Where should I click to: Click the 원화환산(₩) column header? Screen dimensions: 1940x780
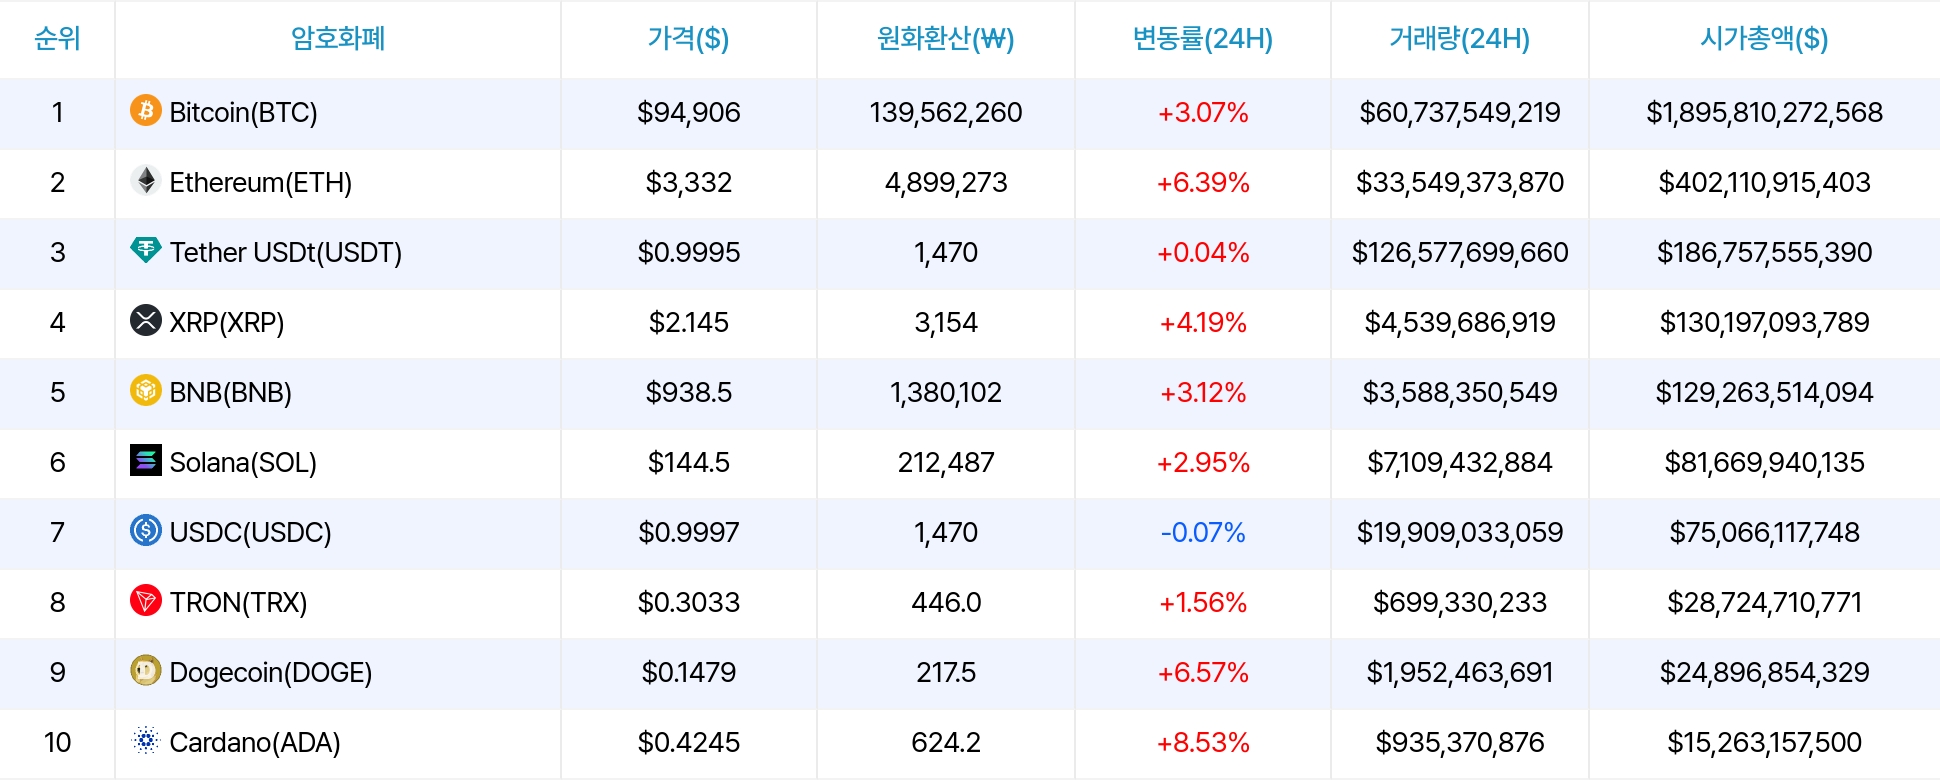[x=945, y=39]
